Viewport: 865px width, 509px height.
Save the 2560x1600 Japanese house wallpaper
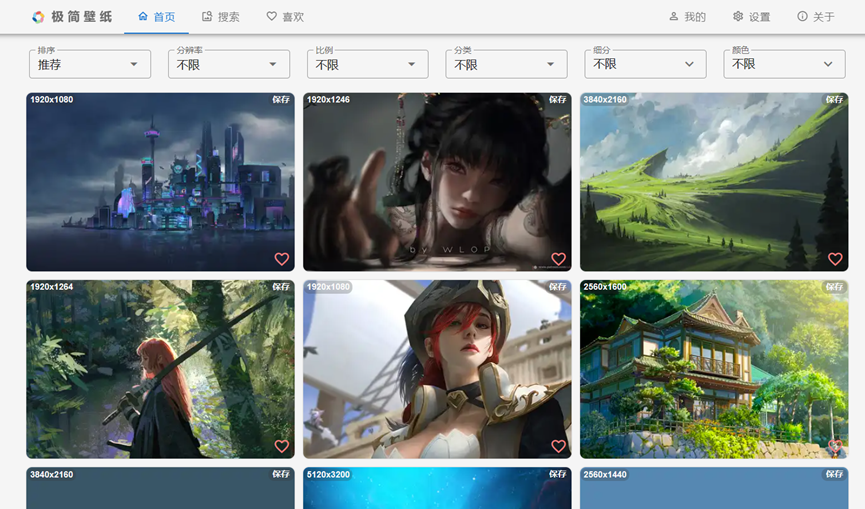pos(835,287)
